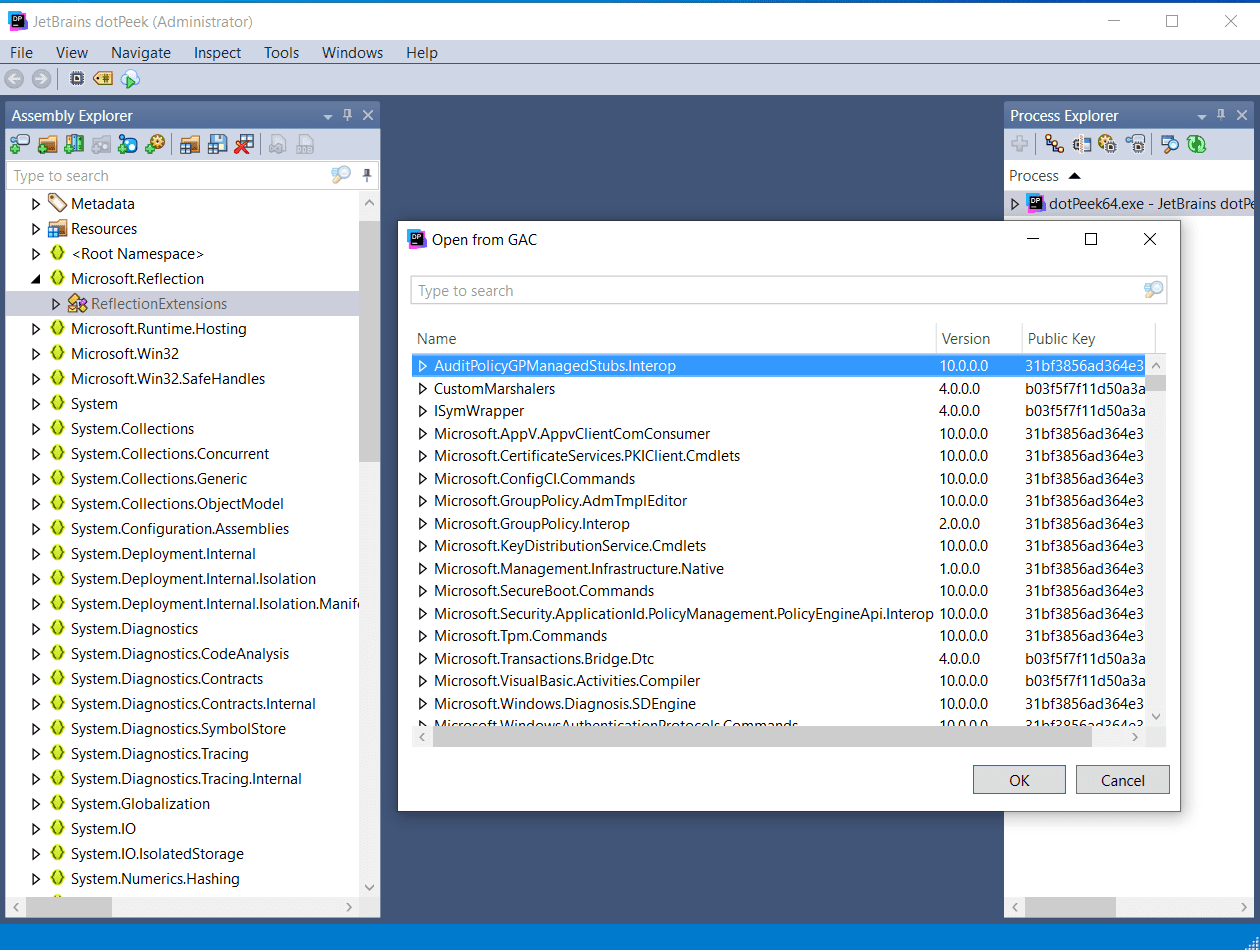The height and width of the screenshot is (950, 1260).
Task: Click the search magnifier in Assembly Explorer search box
Action: [x=341, y=175]
